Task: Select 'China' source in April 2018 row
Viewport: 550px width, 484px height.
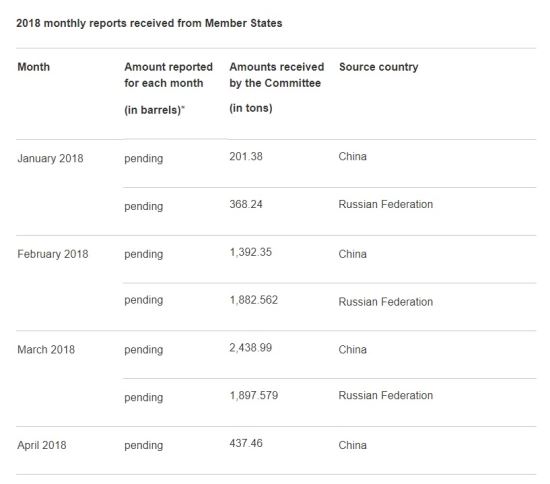Action: [353, 445]
